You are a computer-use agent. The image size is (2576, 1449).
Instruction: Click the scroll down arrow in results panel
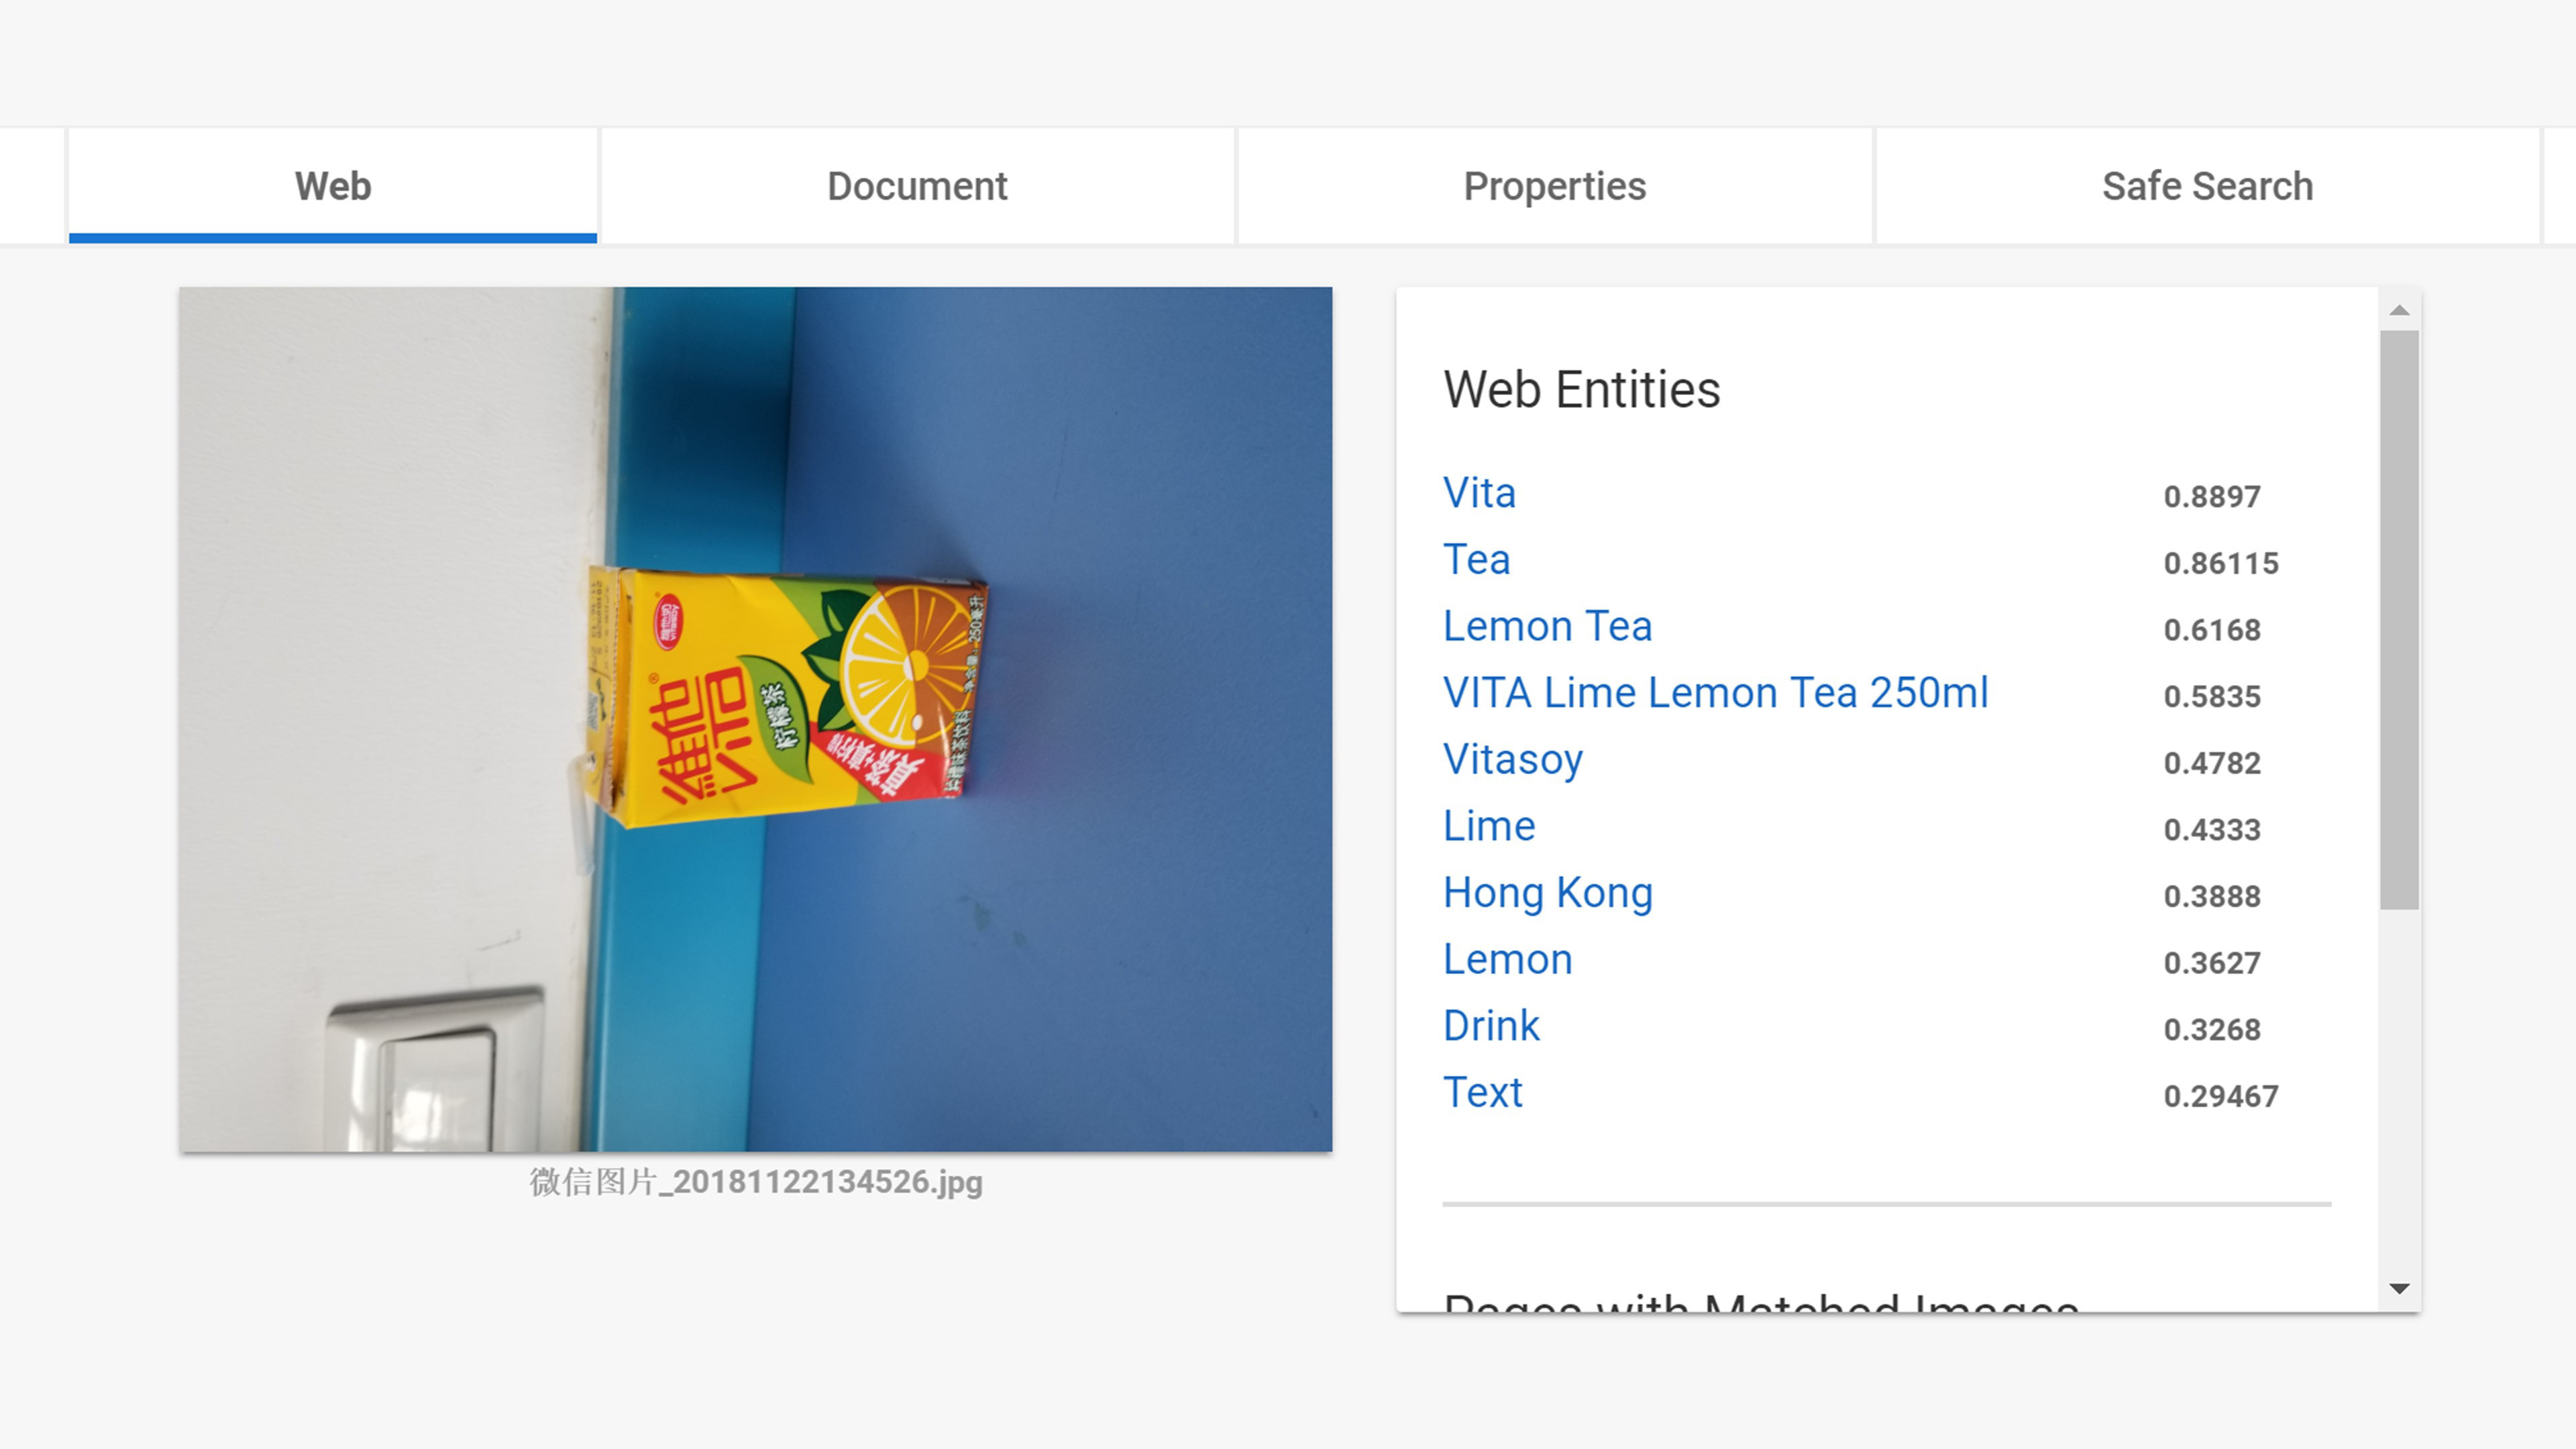pyautogui.click(x=2398, y=1288)
